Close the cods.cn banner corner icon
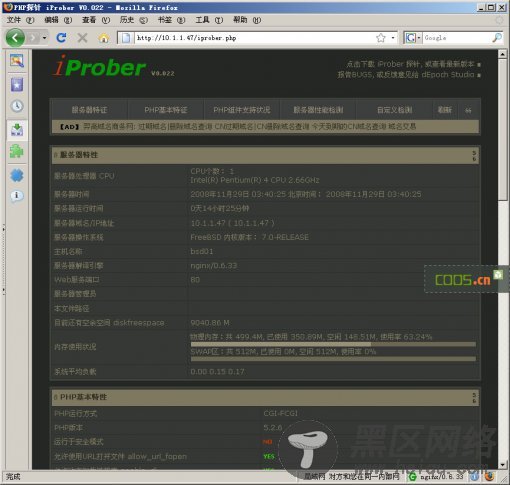Image resolution: width=510 pixels, height=485 pixels. [498, 275]
